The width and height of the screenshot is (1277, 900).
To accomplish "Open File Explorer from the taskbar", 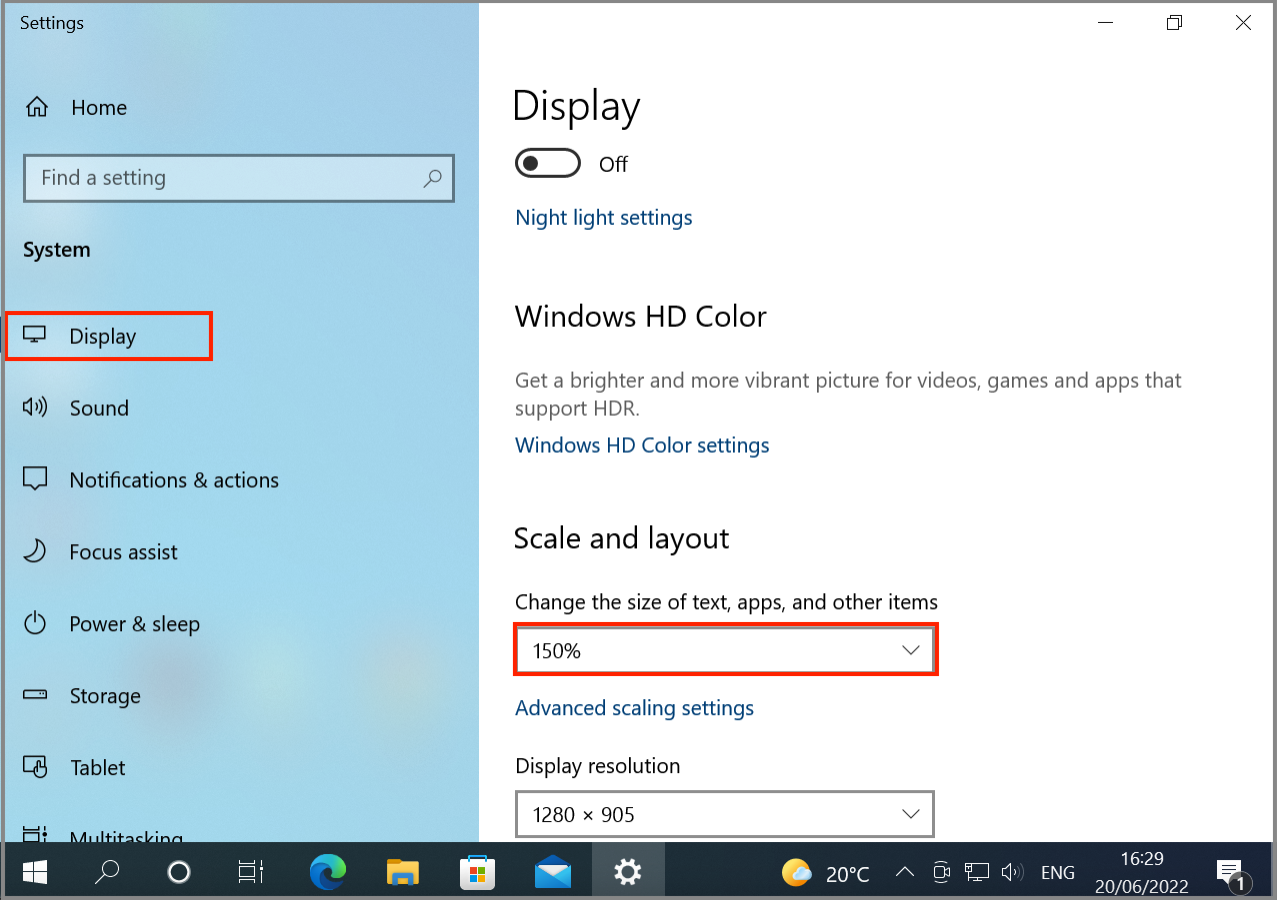I will tap(402, 873).
